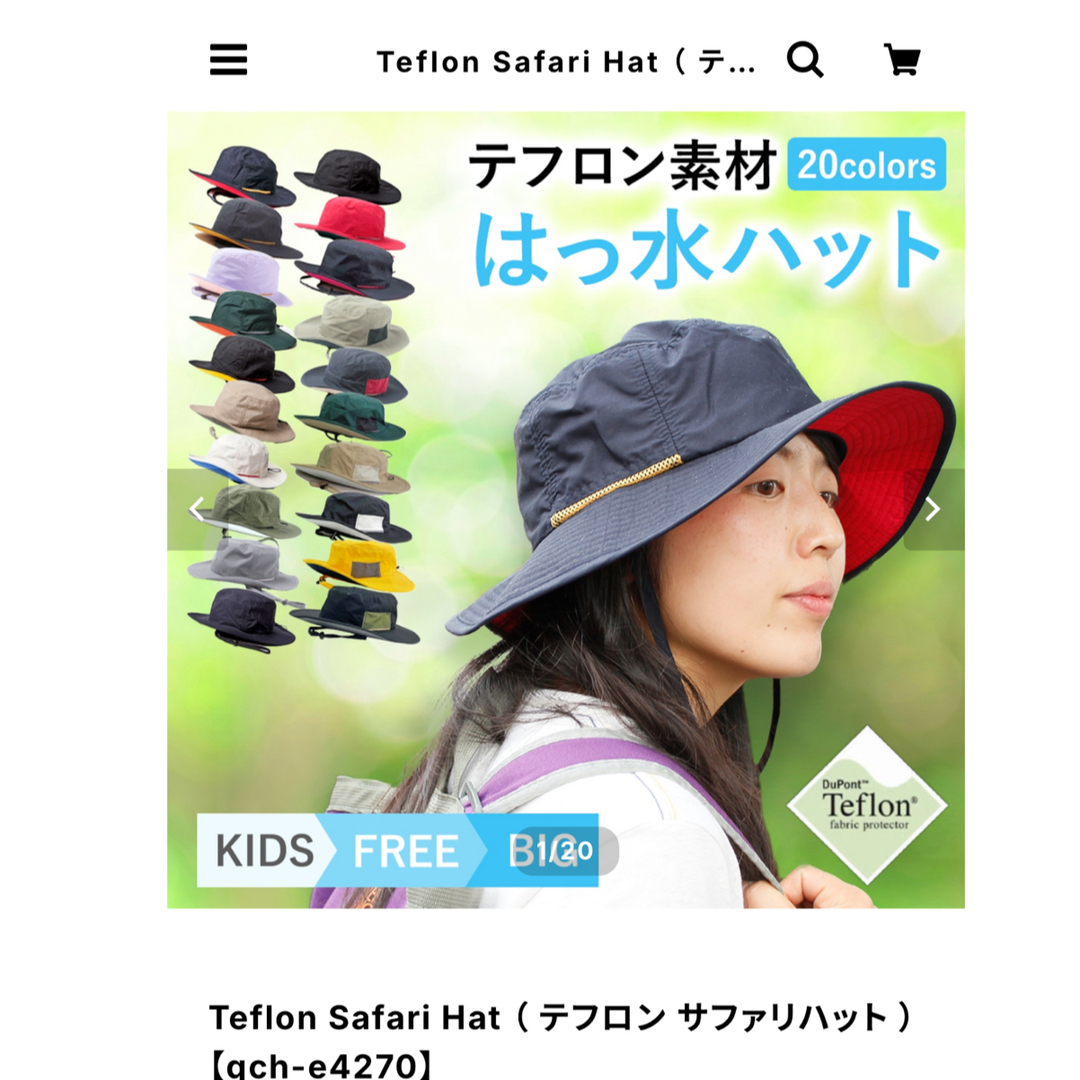This screenshot has height=1080, width=1080.
Task: Click product title Teflon Safari Hat gch-e4270
Action: coord(561,1040)
